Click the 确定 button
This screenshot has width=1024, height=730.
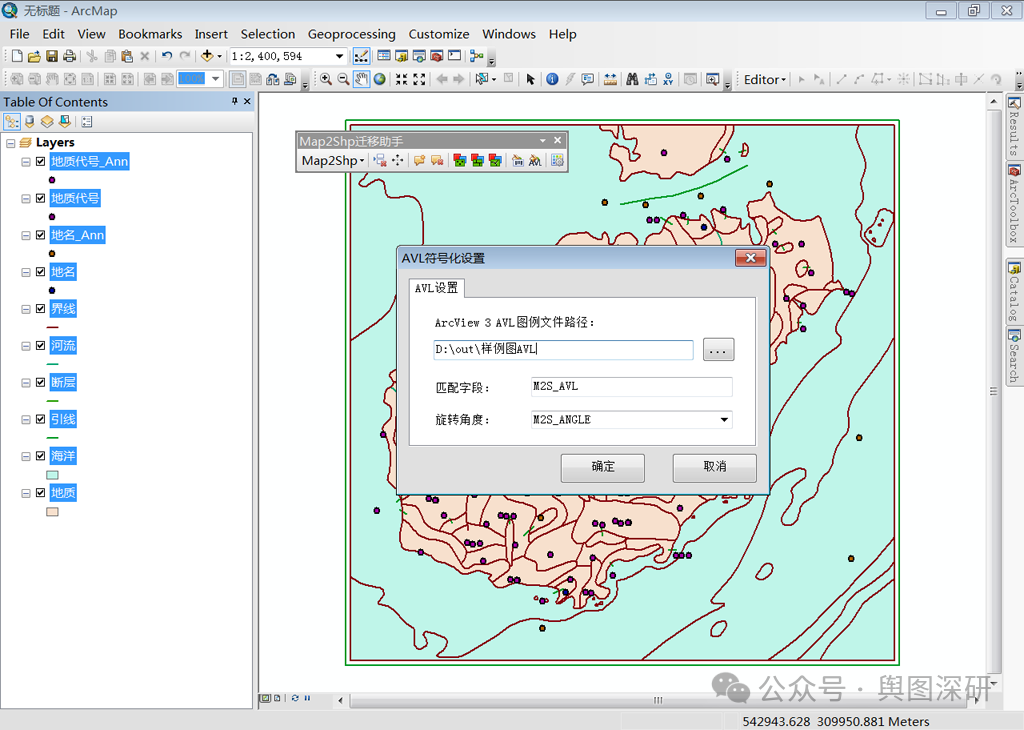pos(603,468)
